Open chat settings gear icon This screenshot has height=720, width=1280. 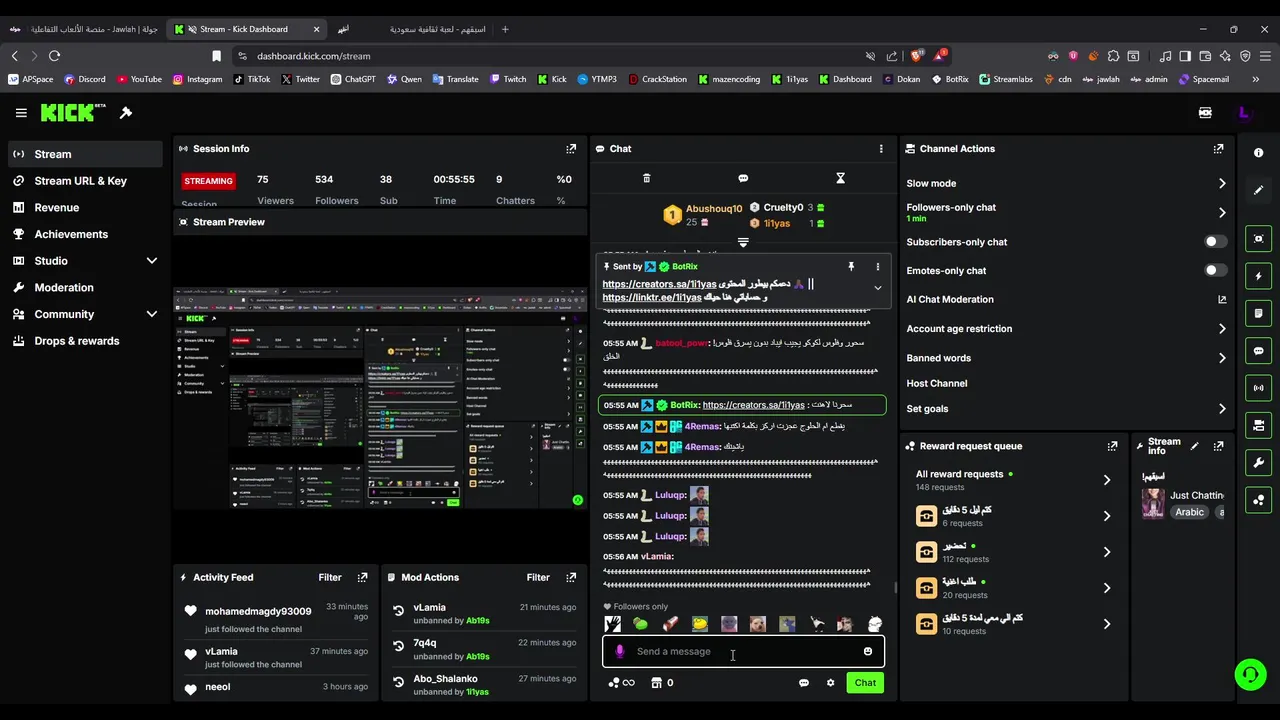[830, 683]
